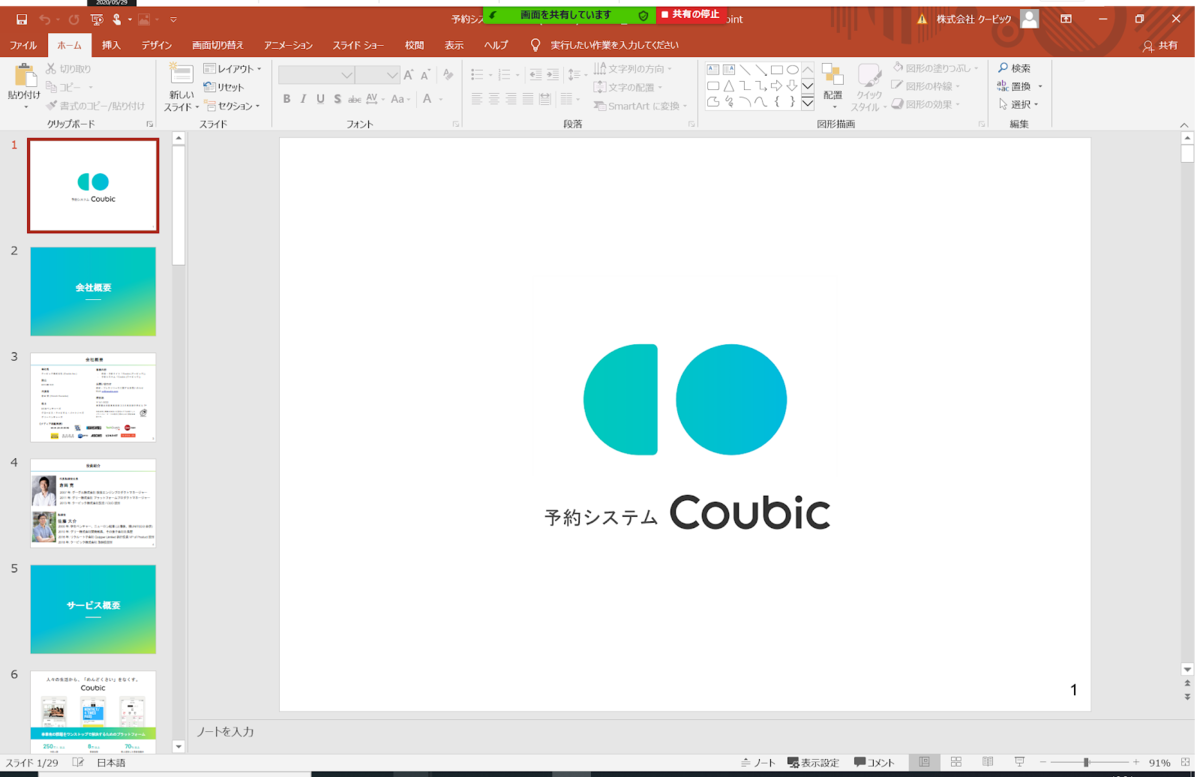Toggle the comments pane (コメント)
Image resolution: width=1200 pixels, height=777 pixels.
tap(874, 762)
